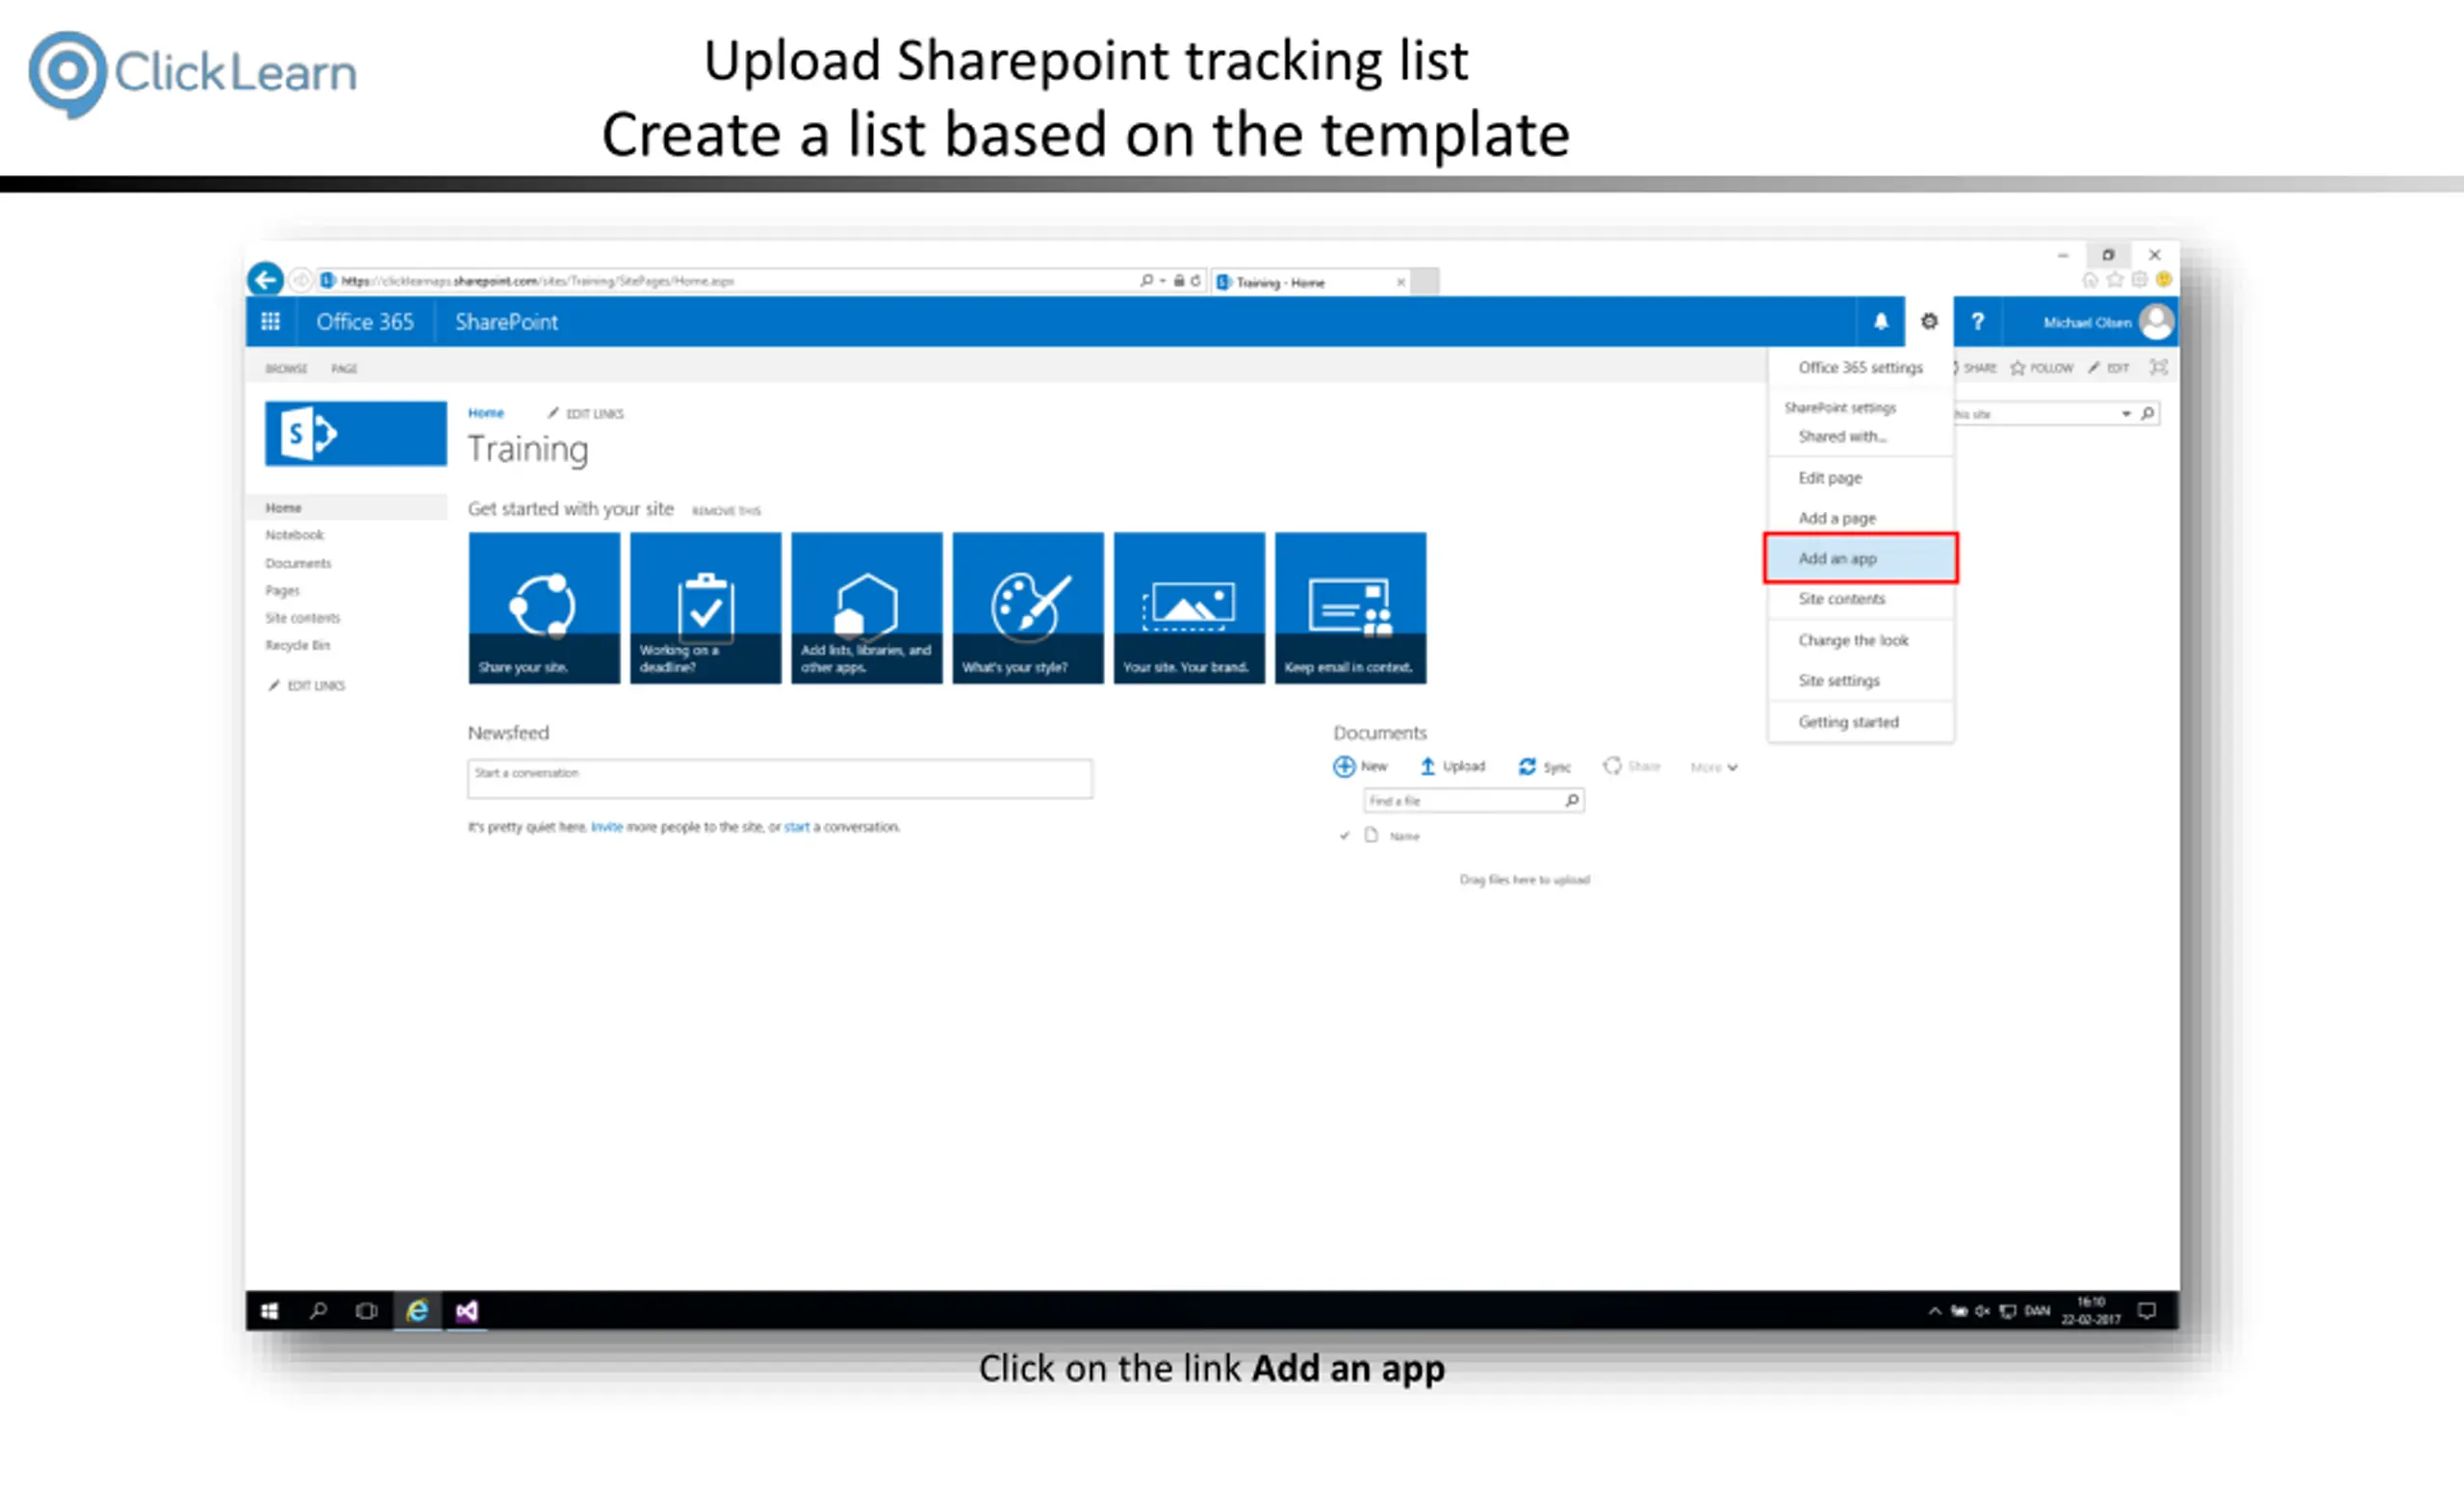Click EDIT pencil in page ribbon
2464x1495 pixels.
coord(2109,368)
